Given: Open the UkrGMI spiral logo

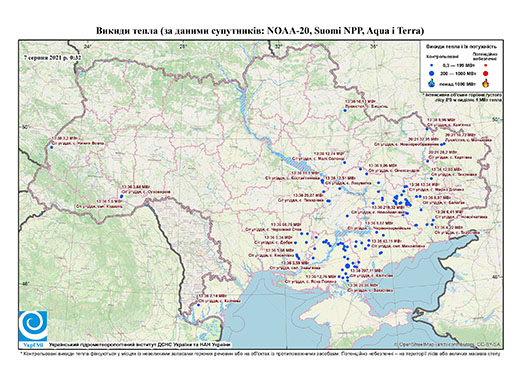Looking at the screenshot, I should [33, 325].
